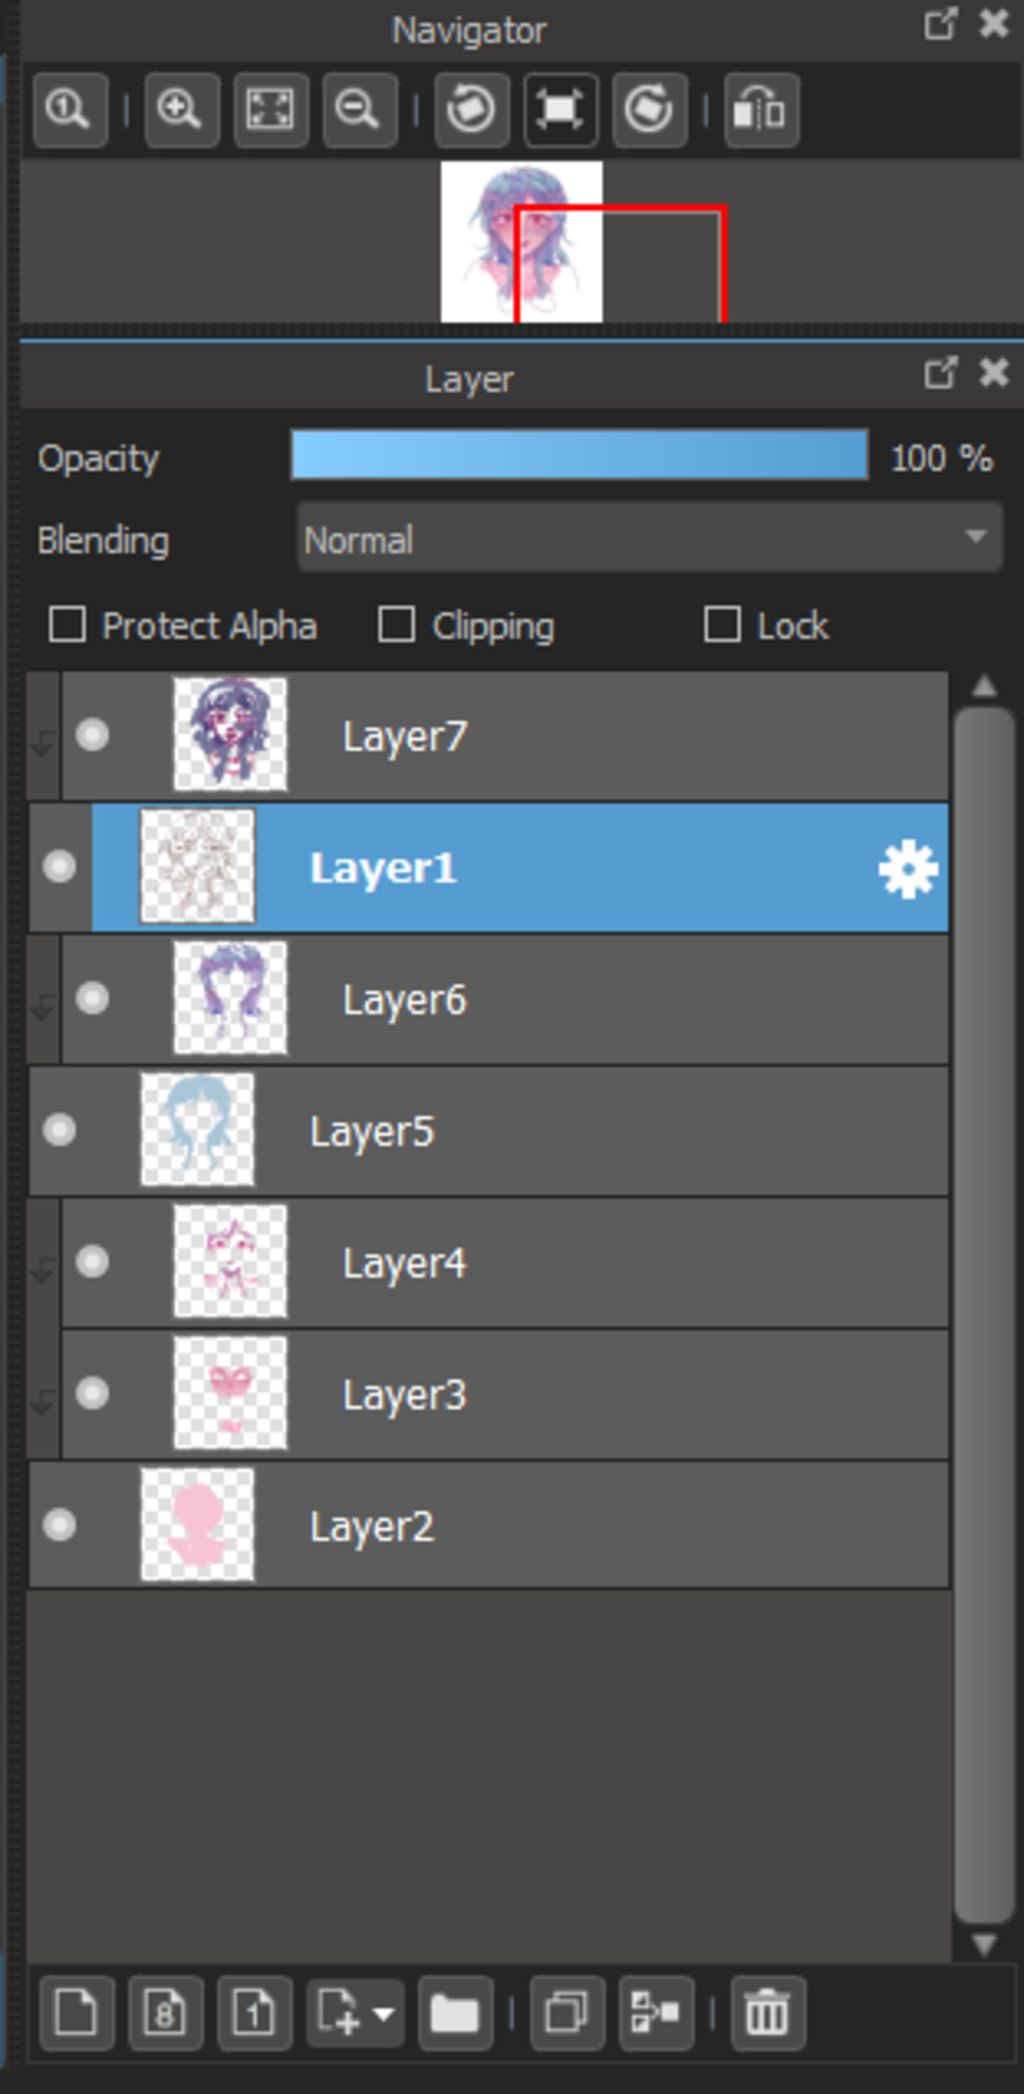The image size is (1024, 2094).
Task: Select the Layer2 row
Action: click(489, 1525)
